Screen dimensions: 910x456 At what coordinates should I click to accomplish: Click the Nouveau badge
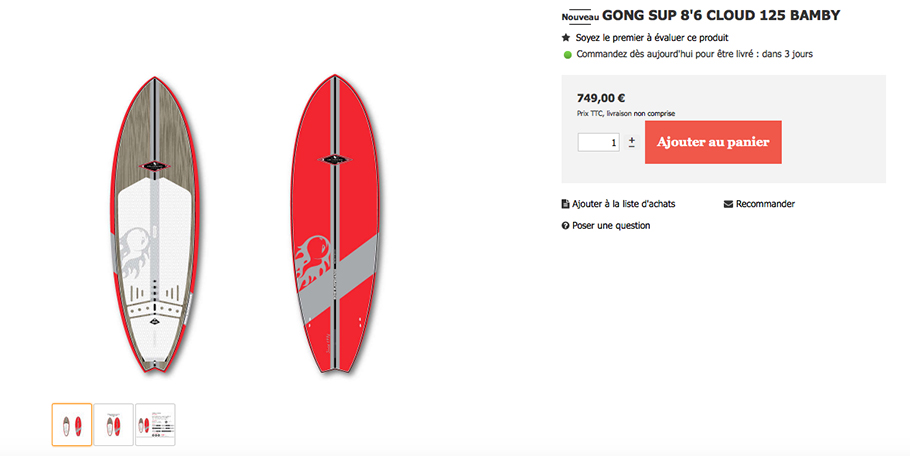(x=580, y=17)
